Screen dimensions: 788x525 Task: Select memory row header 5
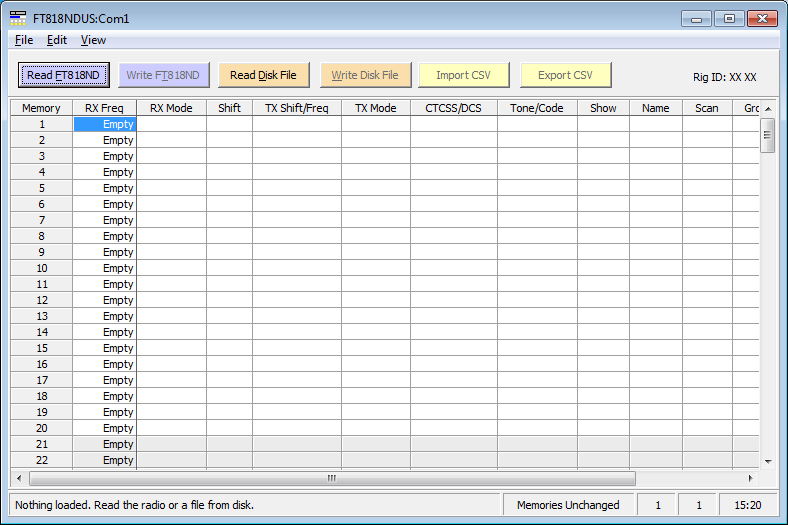tap(42, 188)
